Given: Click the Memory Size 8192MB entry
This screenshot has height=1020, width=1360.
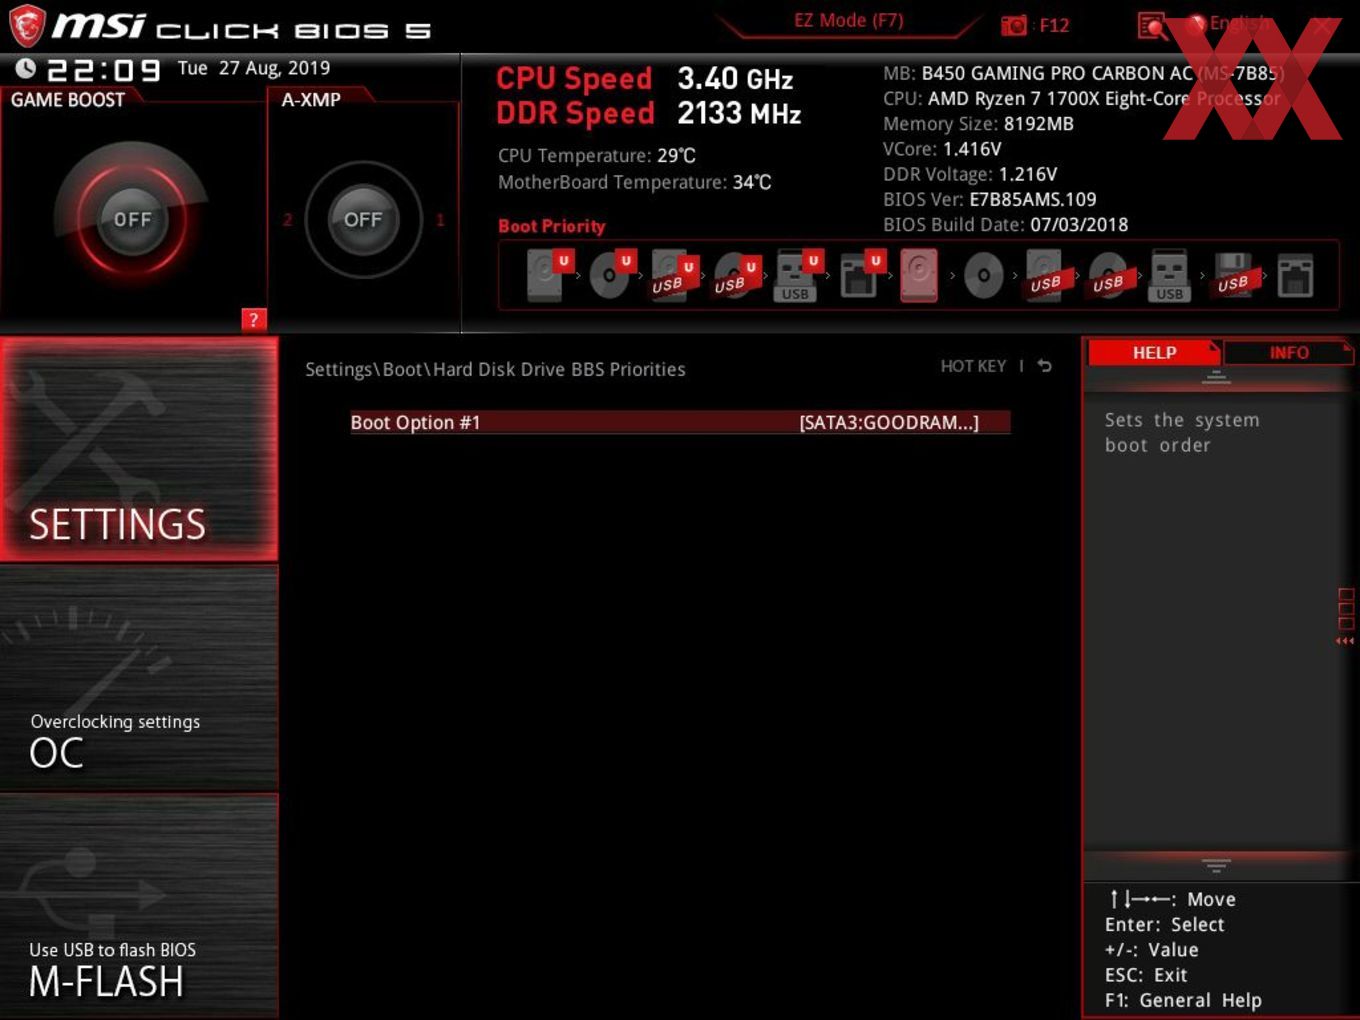Looking at the screenshot, I should 978,124.
